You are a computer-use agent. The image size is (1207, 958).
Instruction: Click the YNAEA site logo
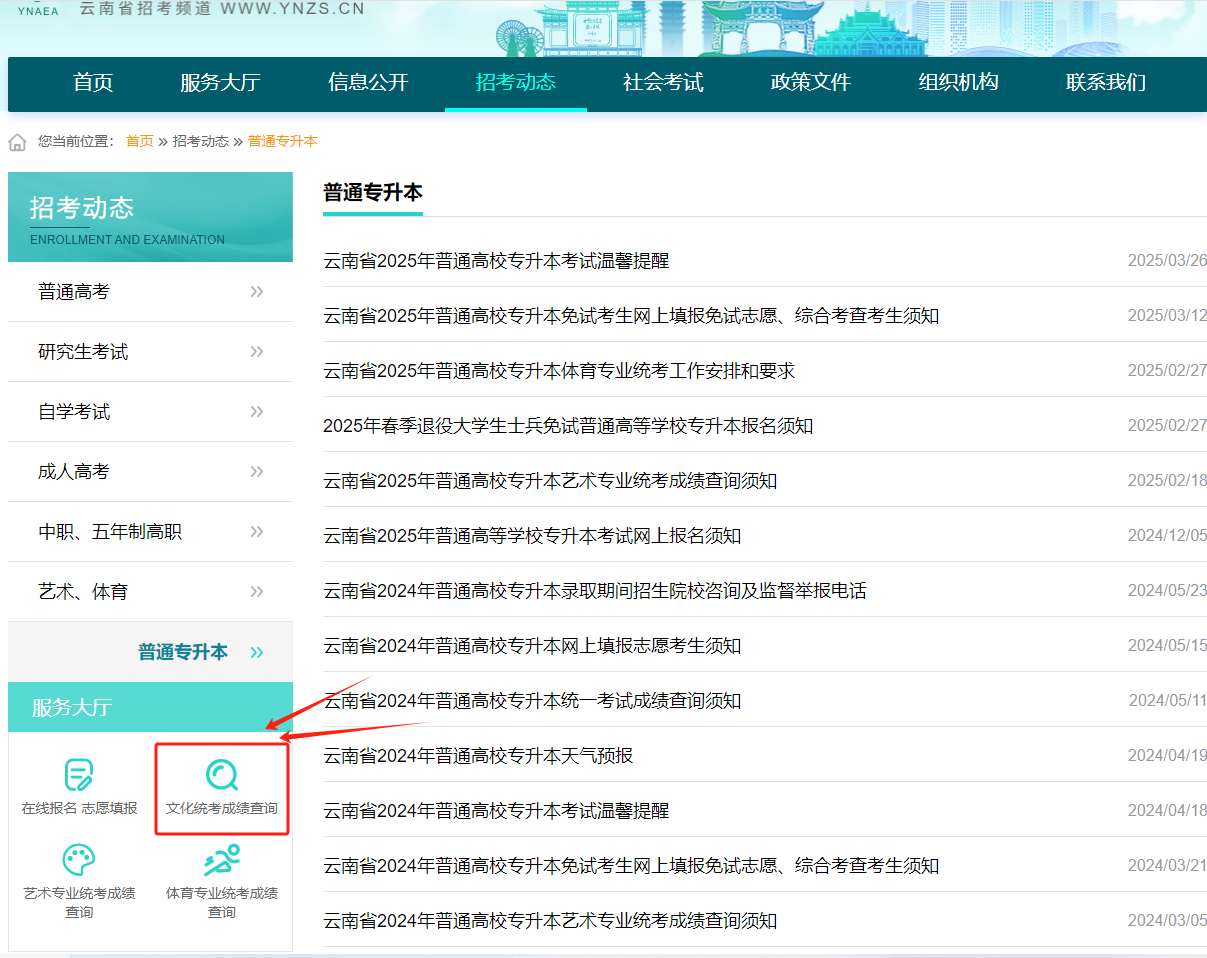[37, 10]
